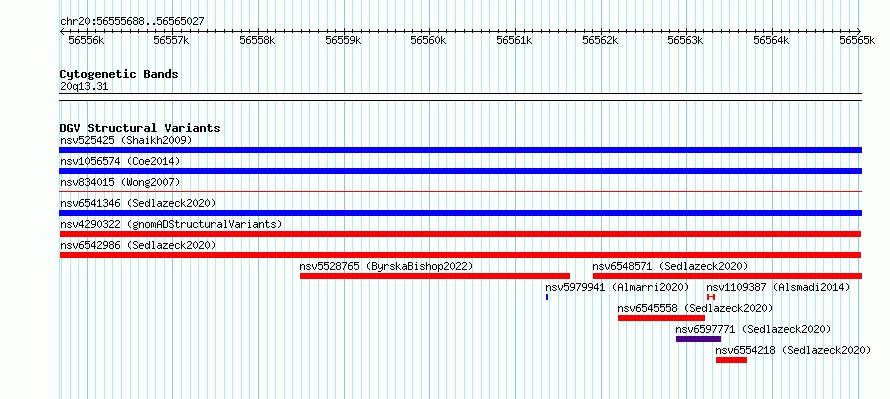Click the blue bar for nsv1056574
Screen dimensions: 890x399
460,171
